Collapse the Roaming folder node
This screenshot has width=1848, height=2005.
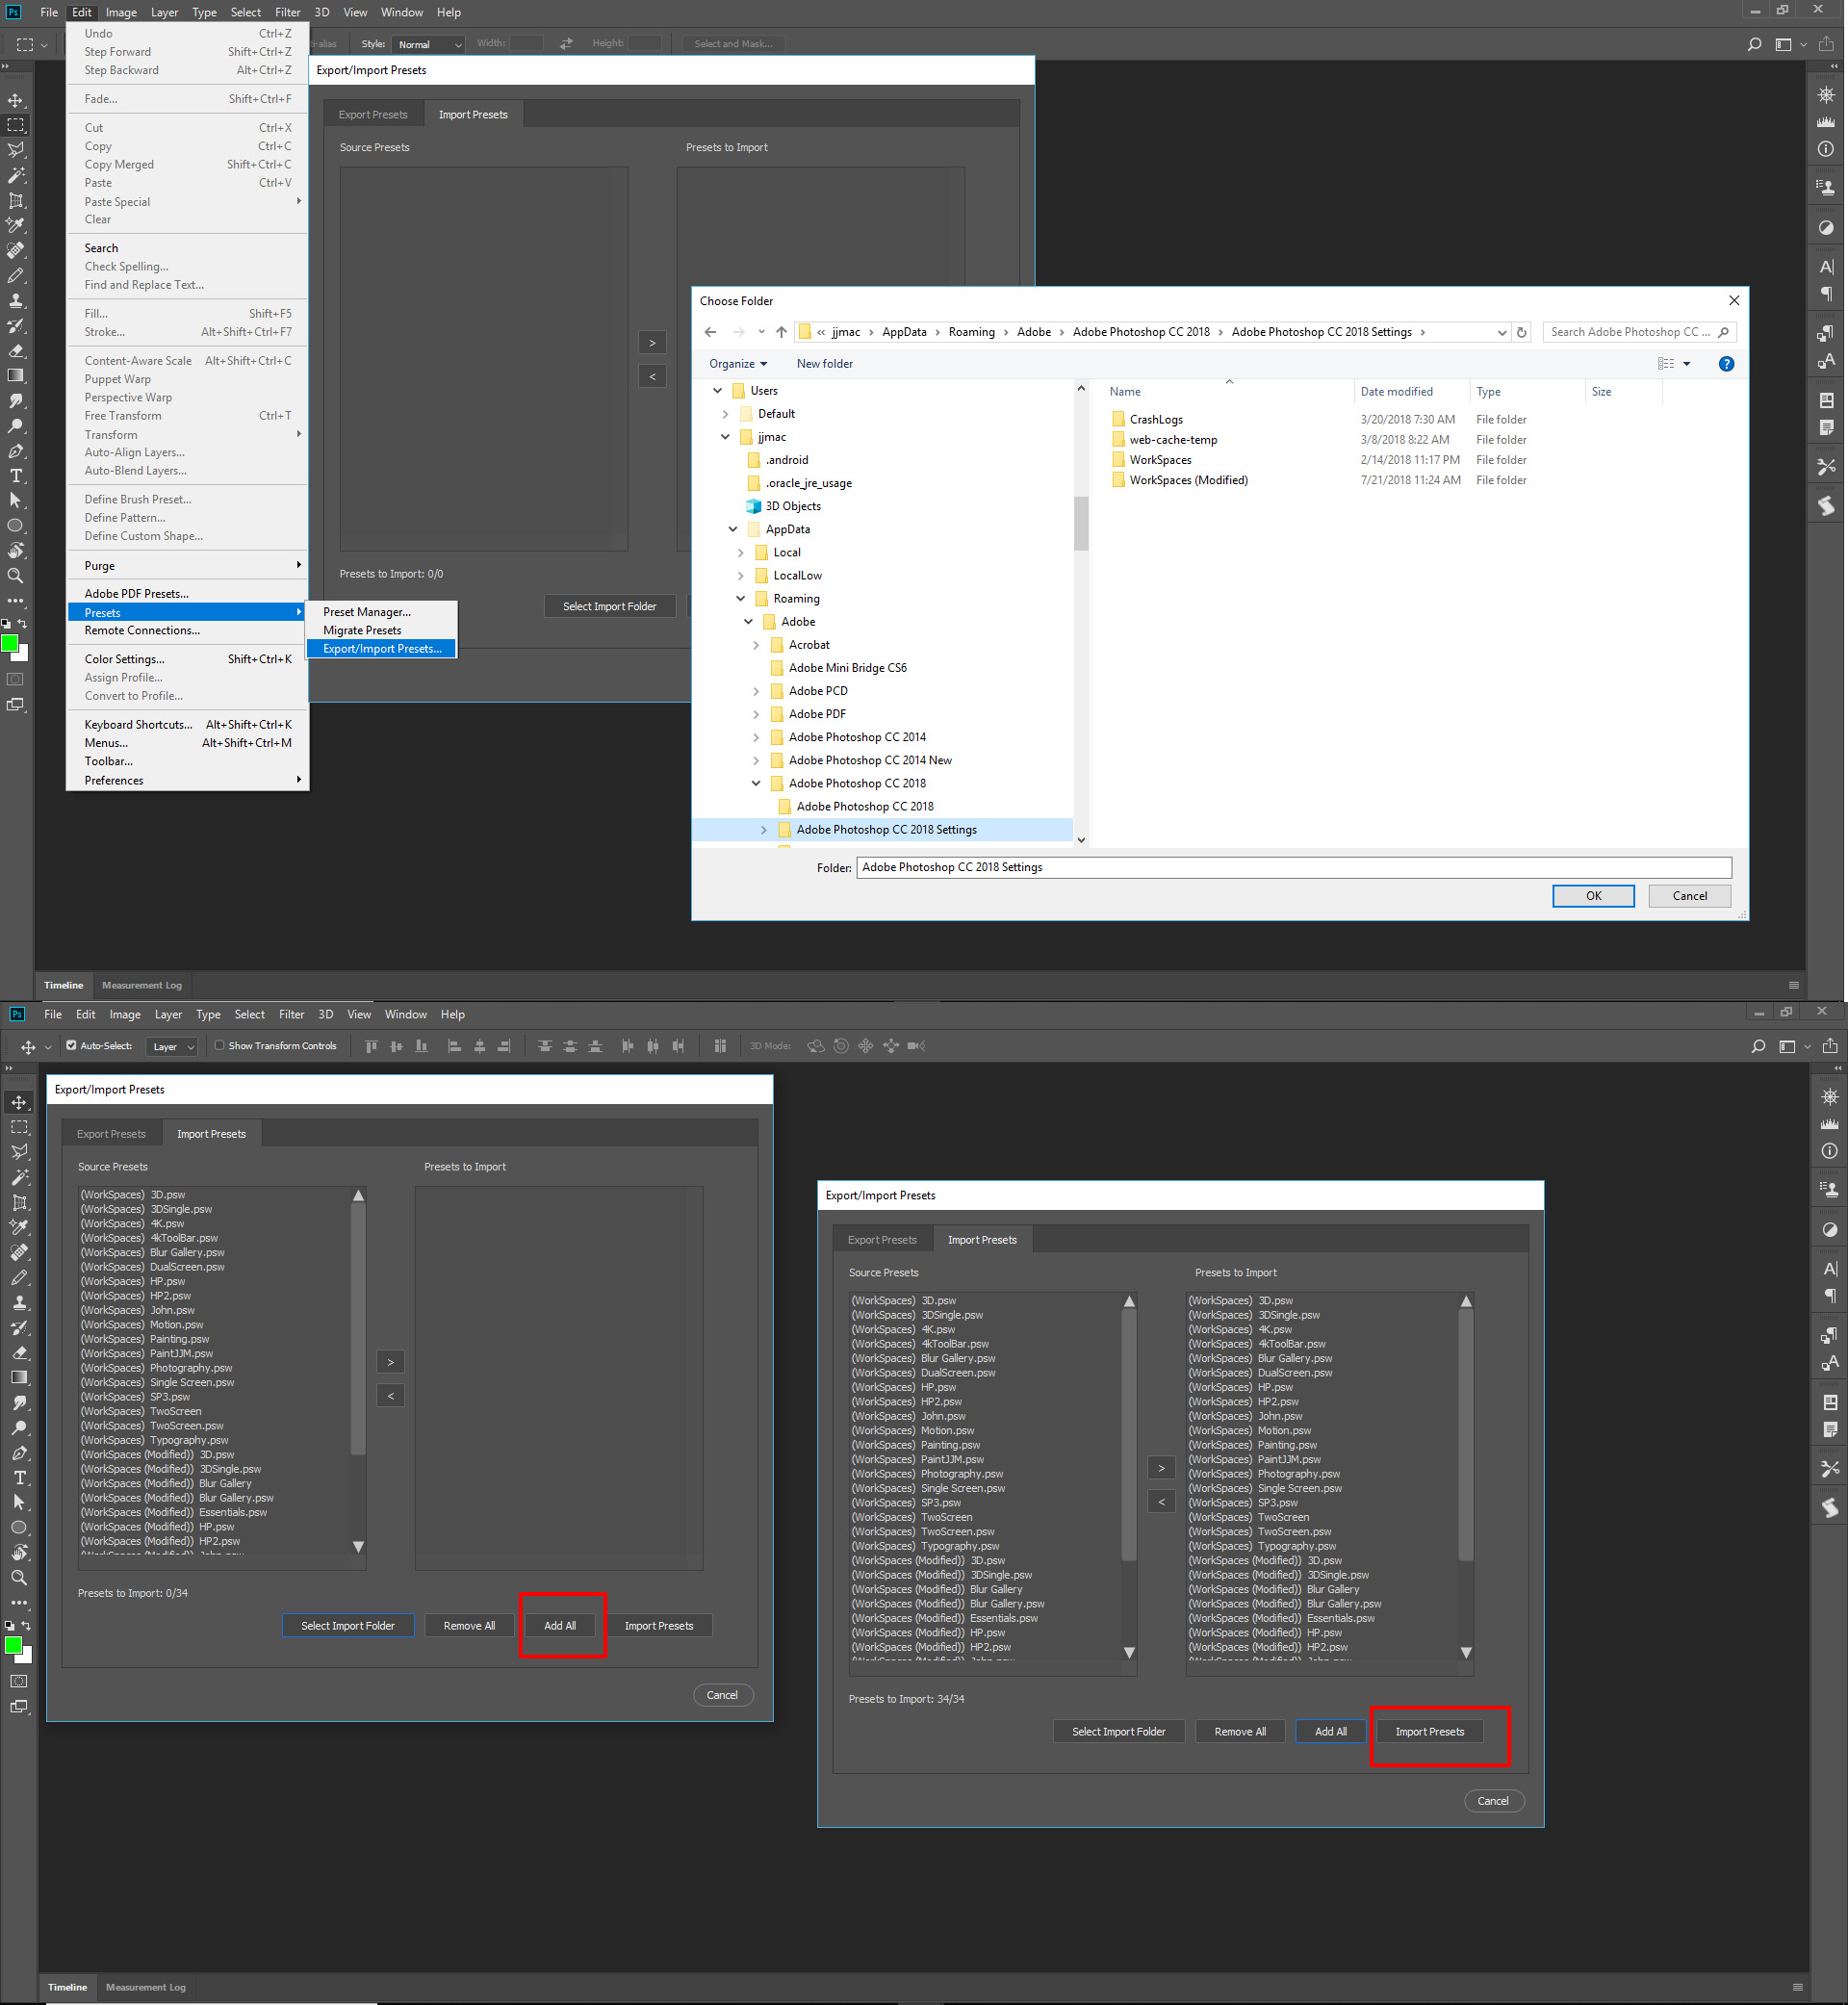point(741,599)
